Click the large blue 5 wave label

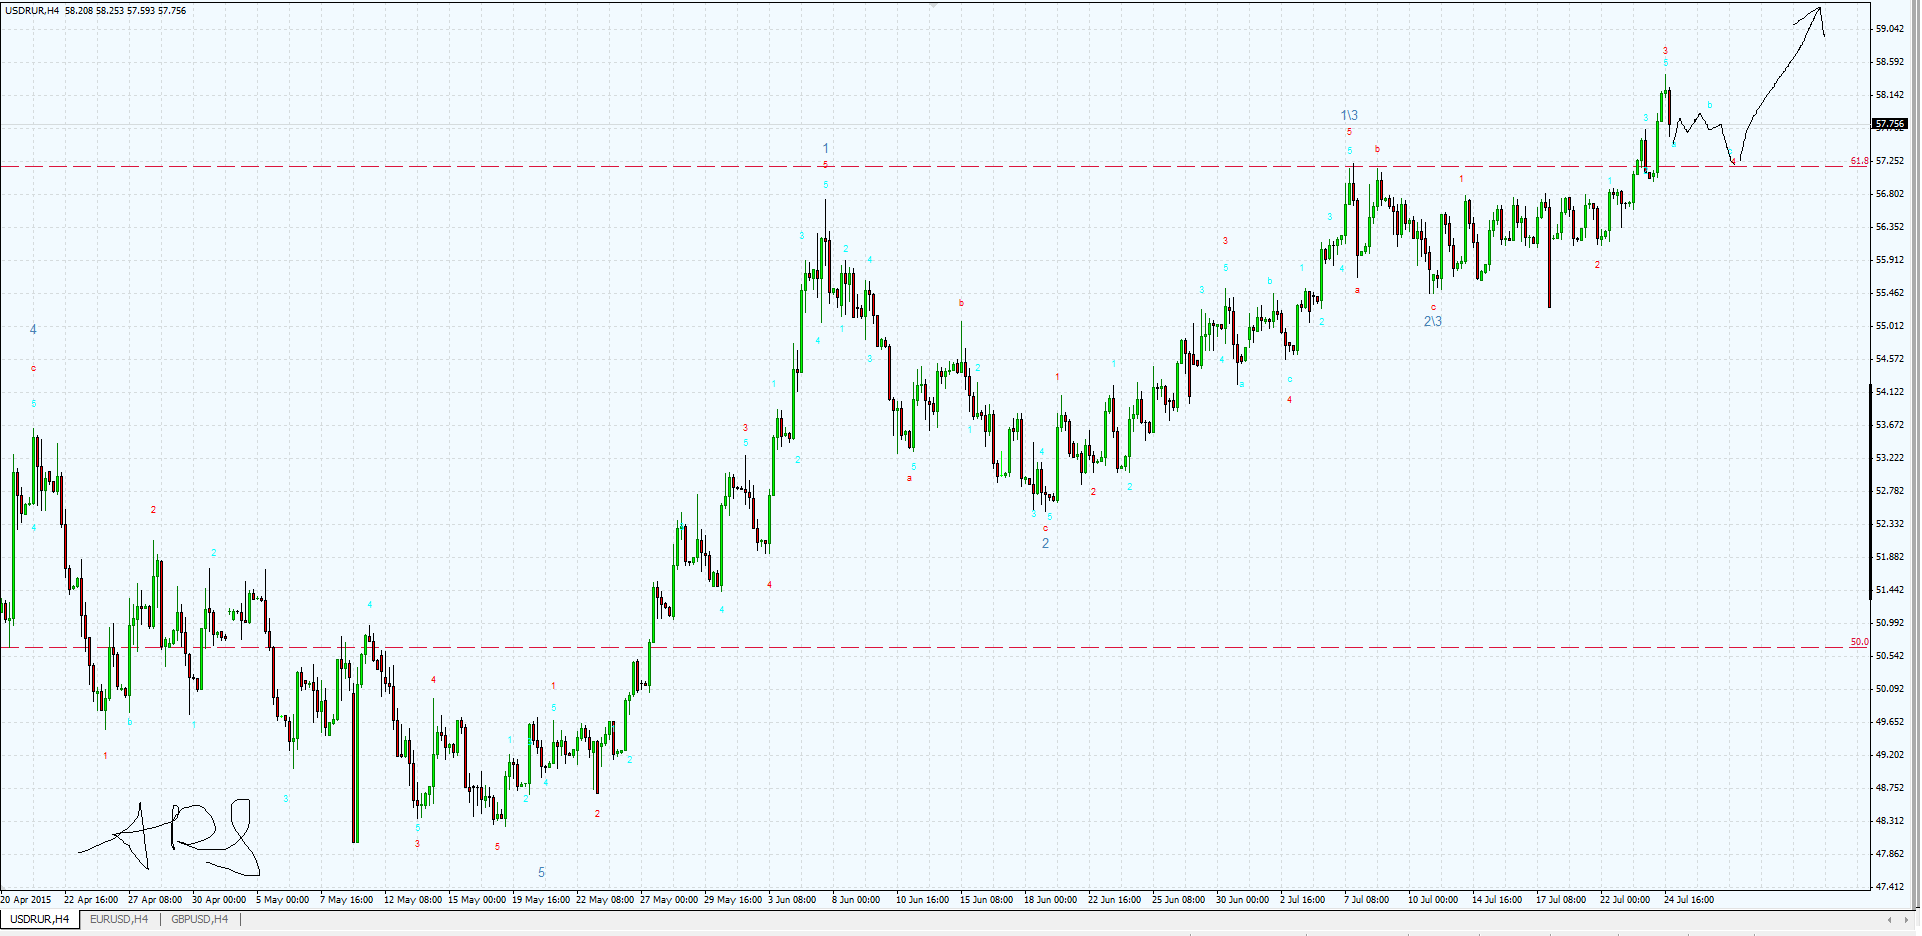coord(541,872)
